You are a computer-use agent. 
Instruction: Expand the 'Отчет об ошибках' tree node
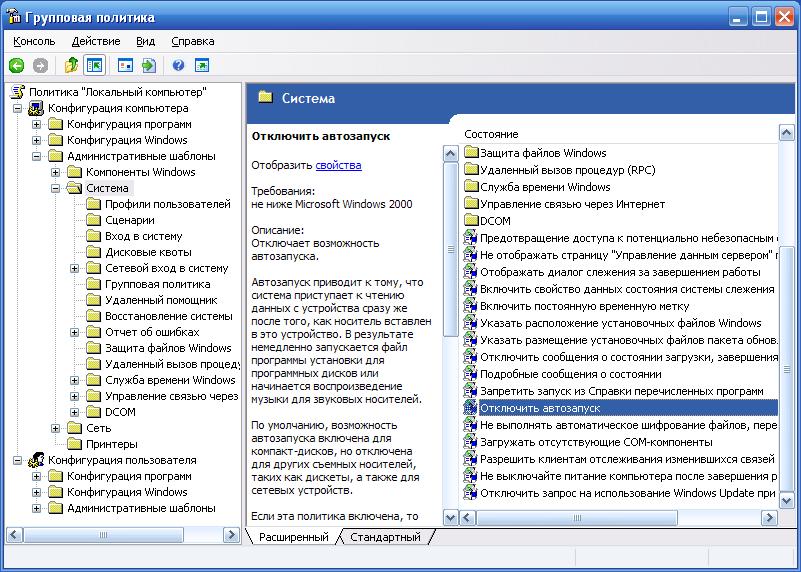[75, 332]
